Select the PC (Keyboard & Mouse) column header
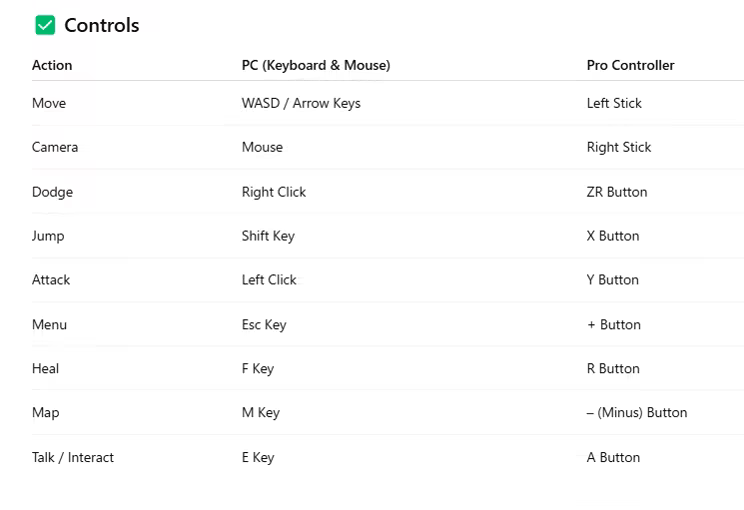 316,65
